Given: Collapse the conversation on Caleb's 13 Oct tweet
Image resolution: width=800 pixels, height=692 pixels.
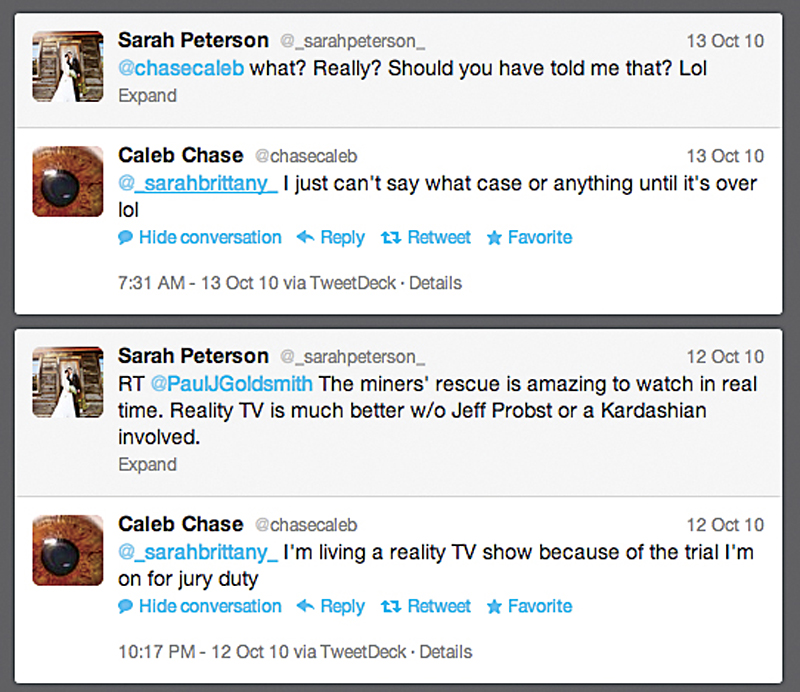Looking at the screenshot, I should pos(199,237).
